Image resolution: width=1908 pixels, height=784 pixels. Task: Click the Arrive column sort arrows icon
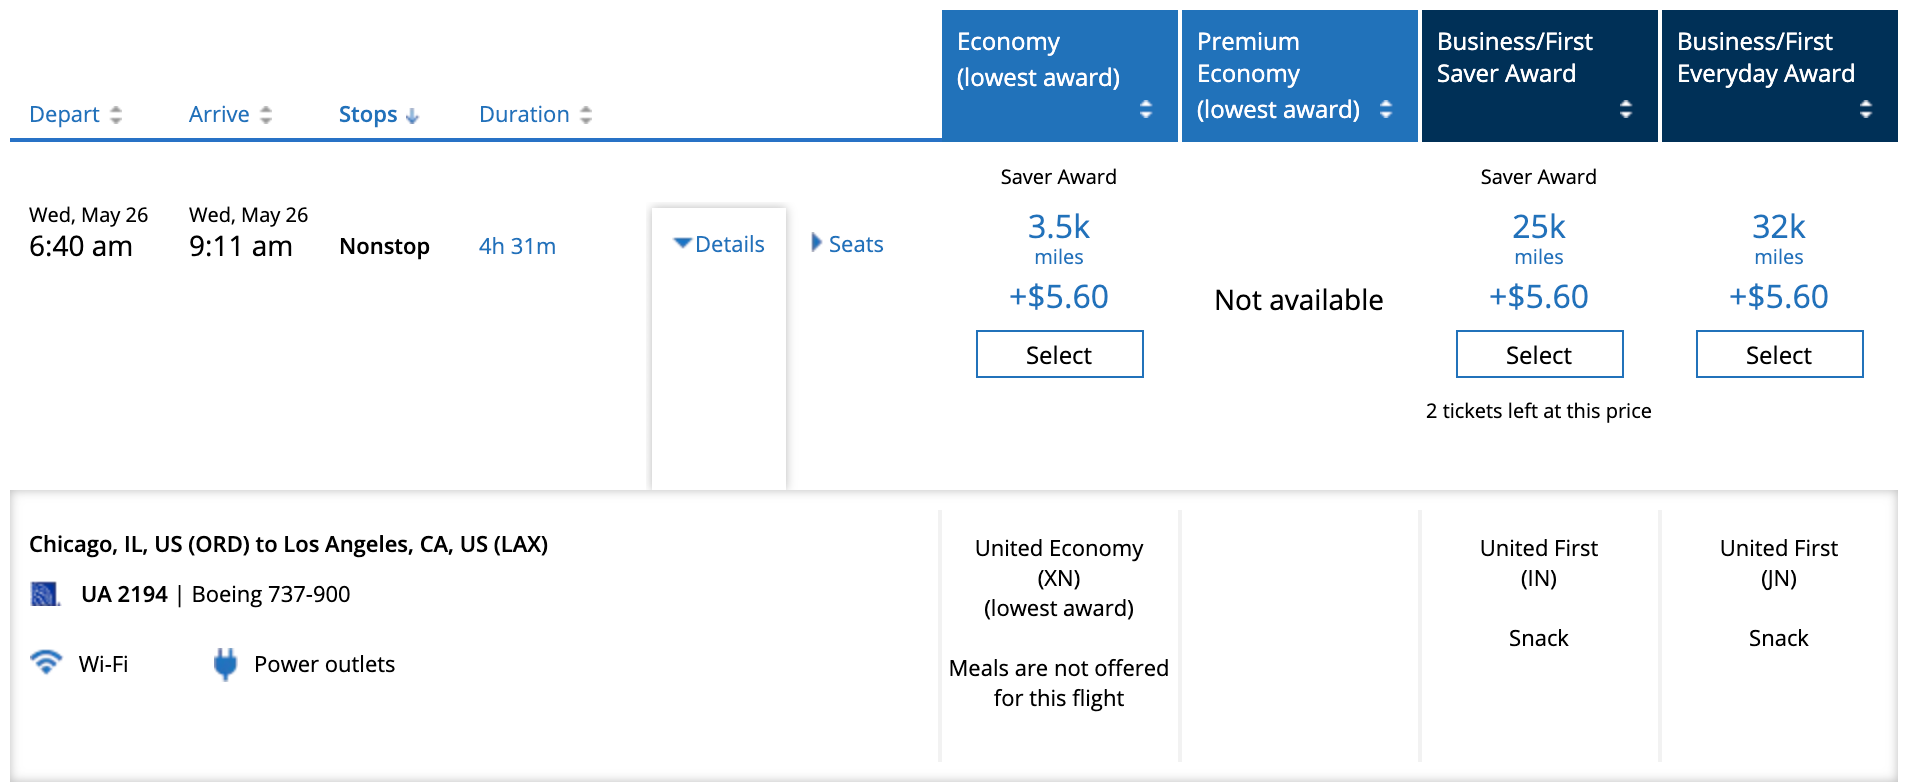point(266,115)
